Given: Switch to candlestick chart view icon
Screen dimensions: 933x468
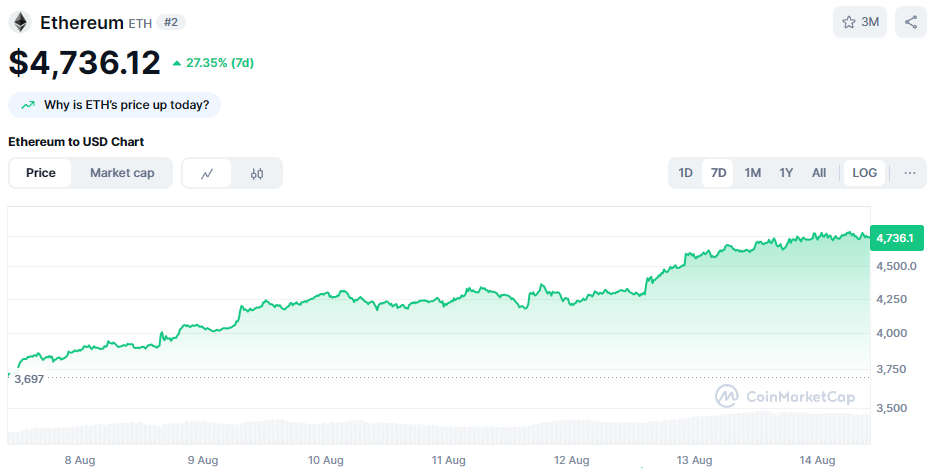Looking at the screenshot, I should 257,173.
